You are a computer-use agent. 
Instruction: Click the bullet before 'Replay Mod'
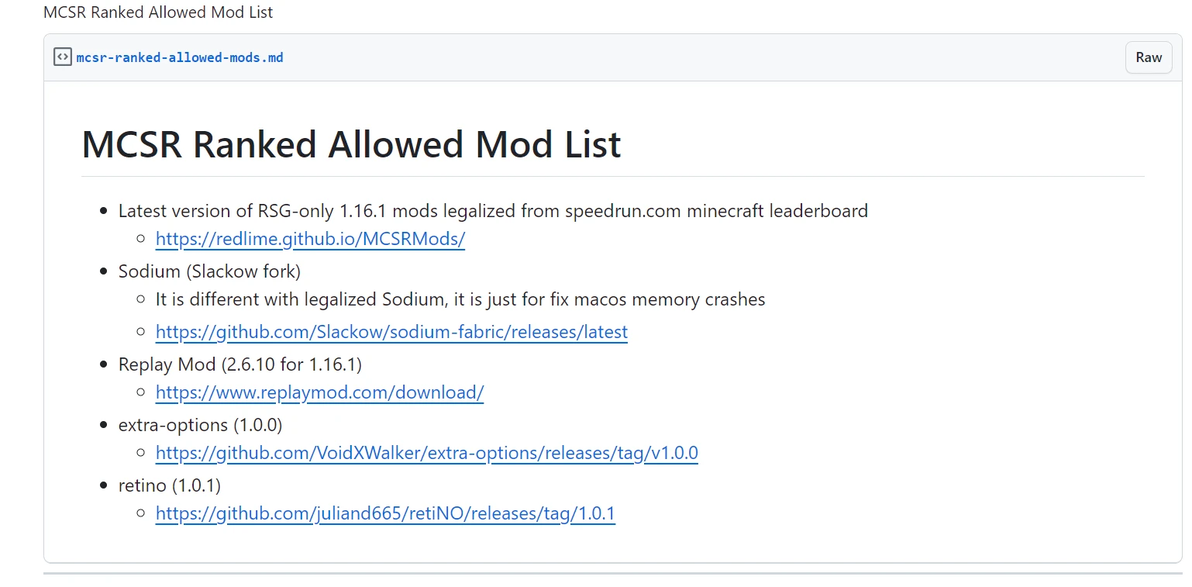[104, 365]
